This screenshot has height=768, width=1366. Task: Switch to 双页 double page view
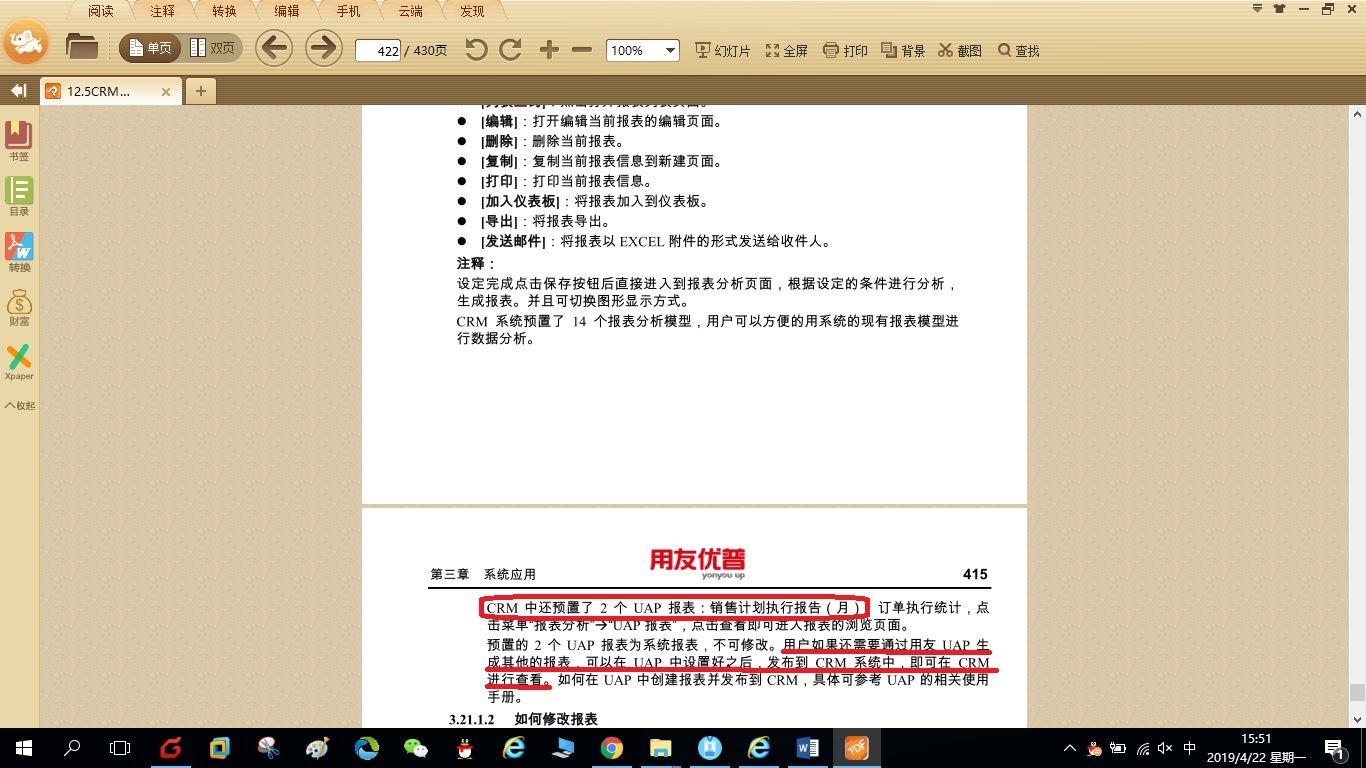(x=212, y=48)
